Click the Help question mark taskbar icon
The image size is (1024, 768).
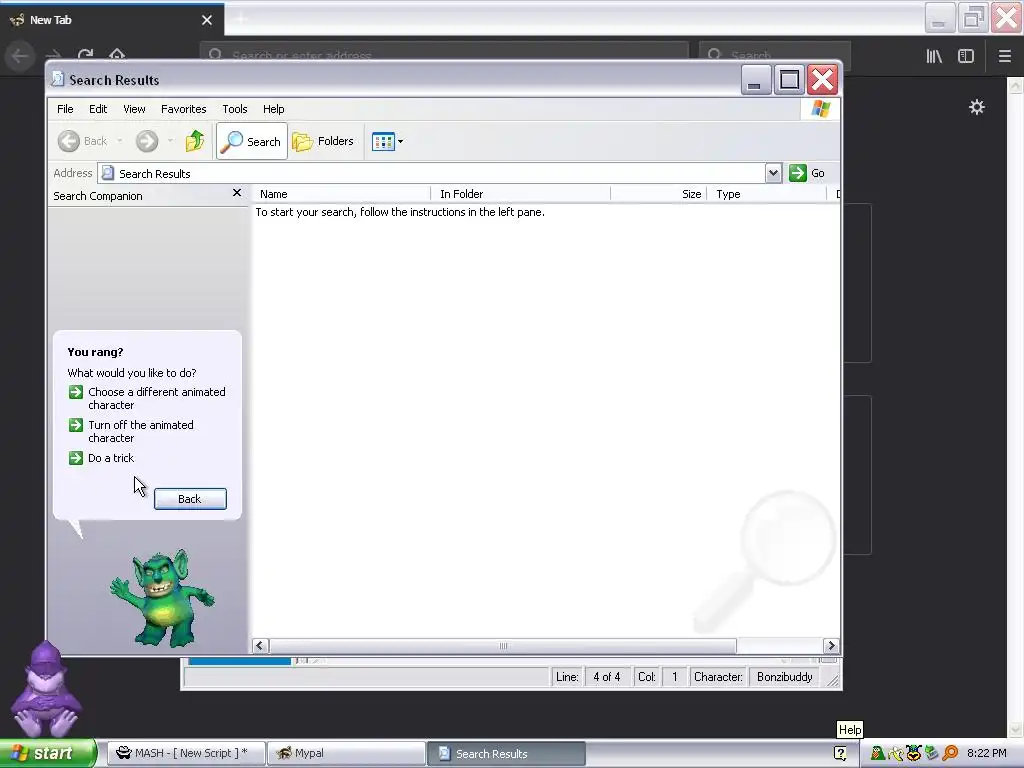click(x=840, y=753)
